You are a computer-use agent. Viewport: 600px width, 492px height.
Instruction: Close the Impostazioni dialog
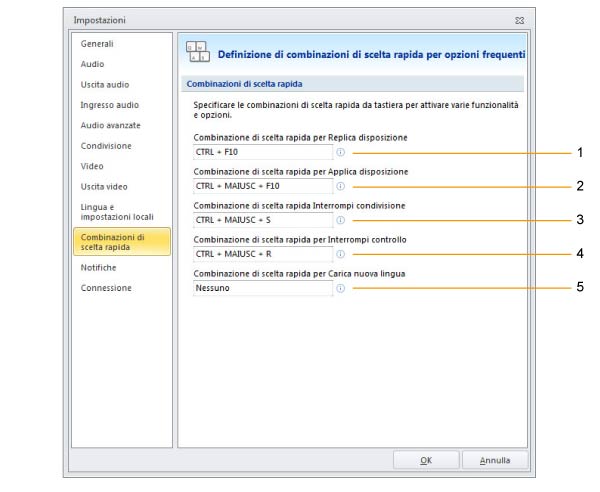pos(519,20)
